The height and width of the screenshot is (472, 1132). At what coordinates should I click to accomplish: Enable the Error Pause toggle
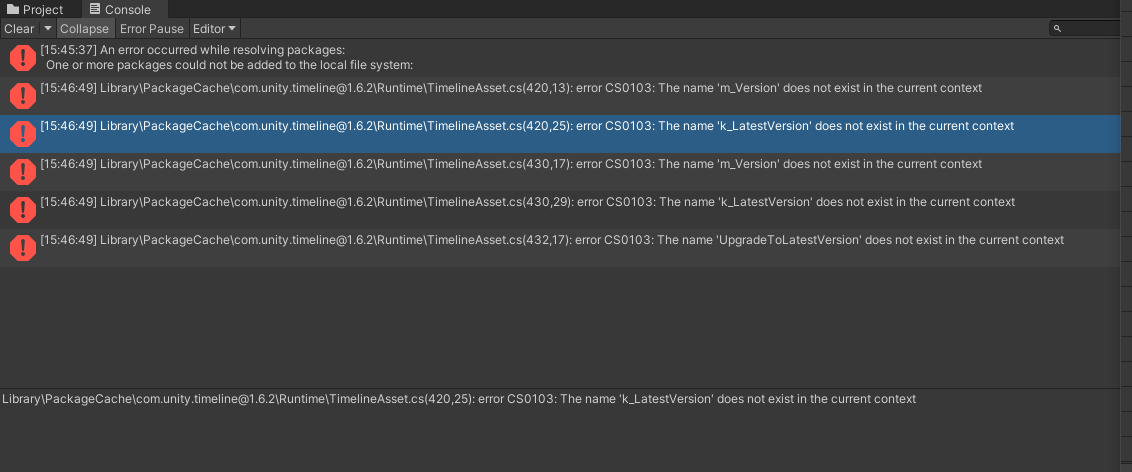(152, 29)
